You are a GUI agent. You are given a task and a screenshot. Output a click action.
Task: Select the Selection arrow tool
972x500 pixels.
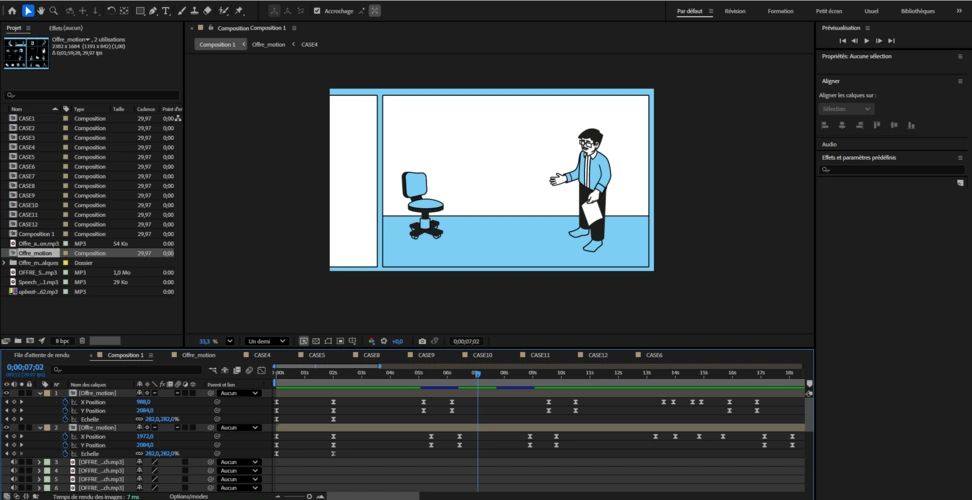point(28,11)
